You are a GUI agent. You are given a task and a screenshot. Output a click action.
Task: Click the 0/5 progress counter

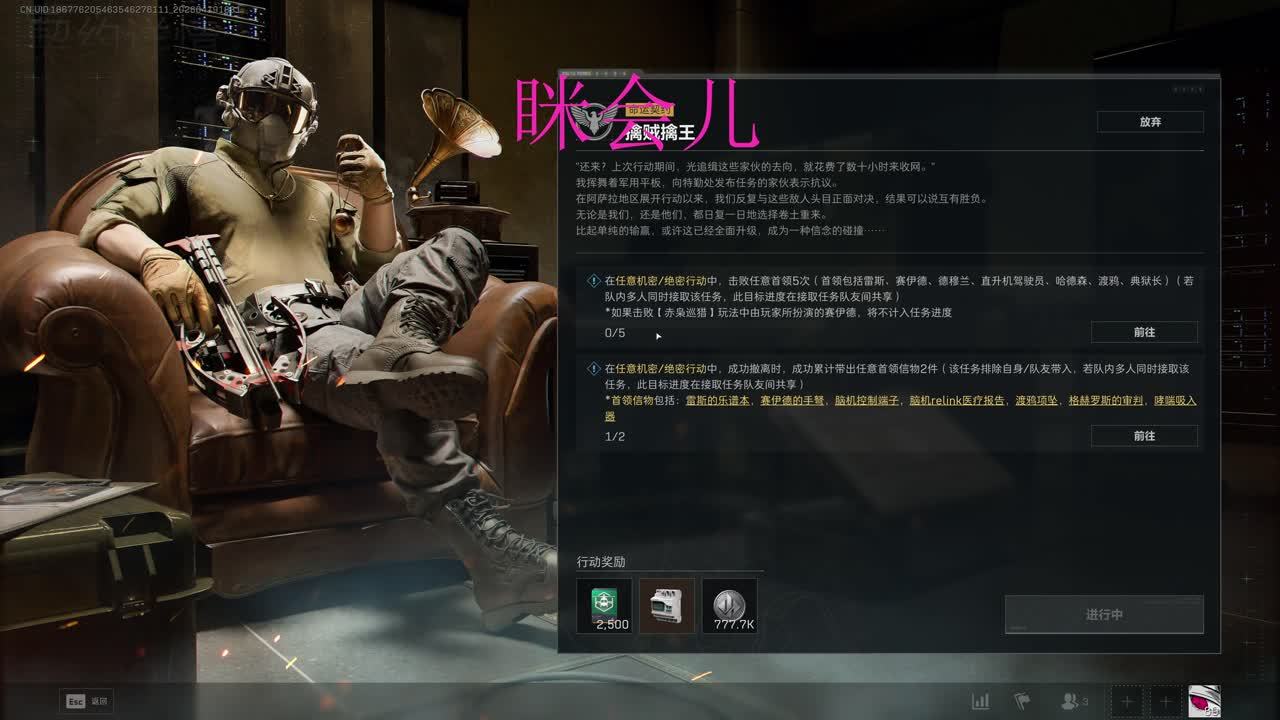click(615, 333)
